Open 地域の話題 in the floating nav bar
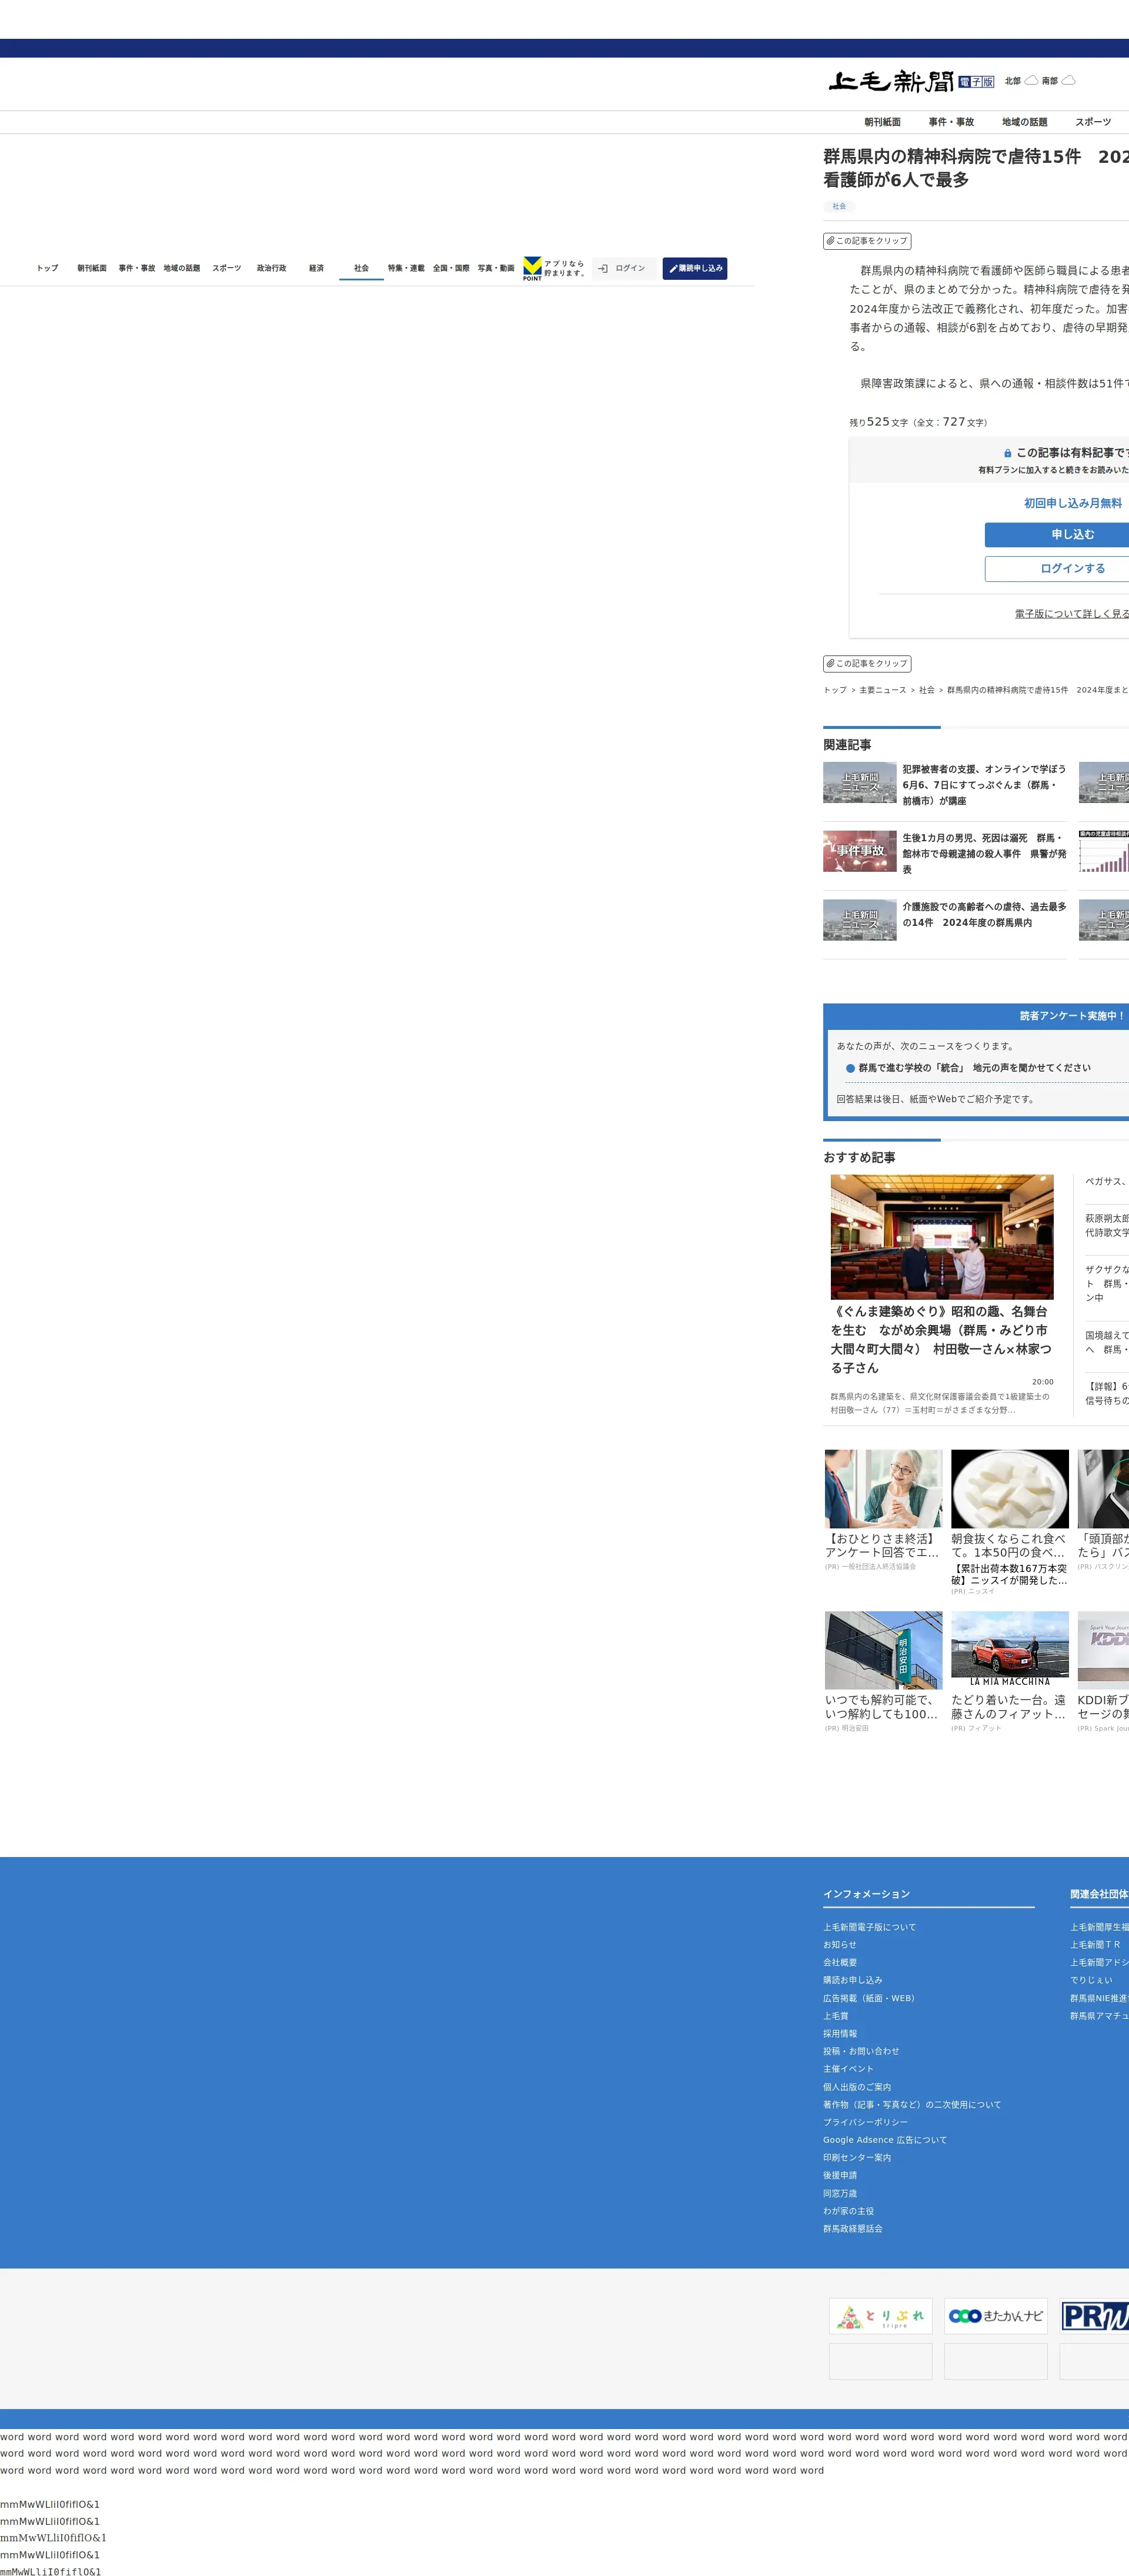The width and height of the screenshot is (1129, 2576). point(182,268)
